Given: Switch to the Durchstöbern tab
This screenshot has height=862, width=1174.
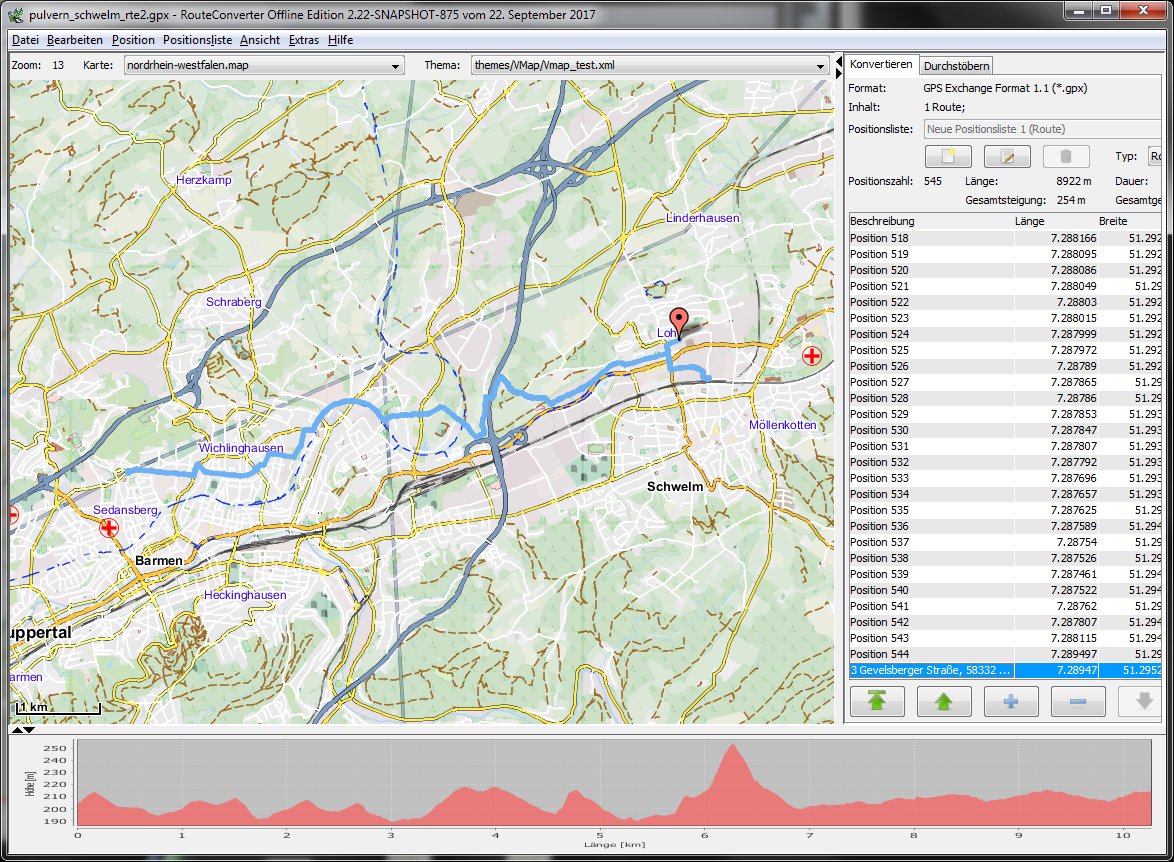Looking at the screenshot, I should 956,66.
